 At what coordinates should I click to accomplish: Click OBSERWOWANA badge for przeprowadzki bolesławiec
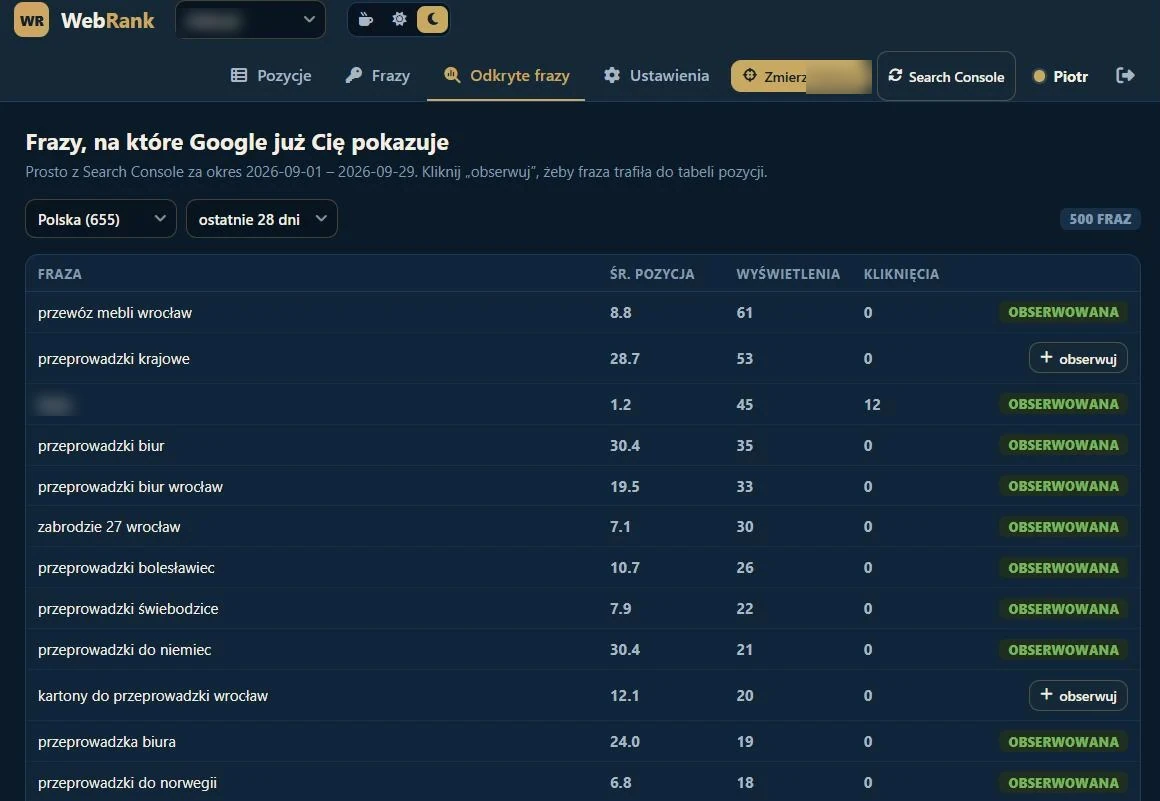pos(1063,568)
